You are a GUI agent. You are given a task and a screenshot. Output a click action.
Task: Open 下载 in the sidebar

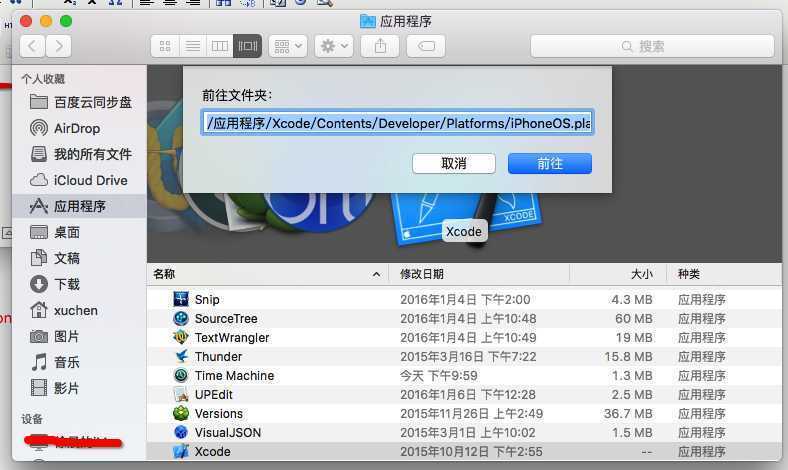(55, 284)
